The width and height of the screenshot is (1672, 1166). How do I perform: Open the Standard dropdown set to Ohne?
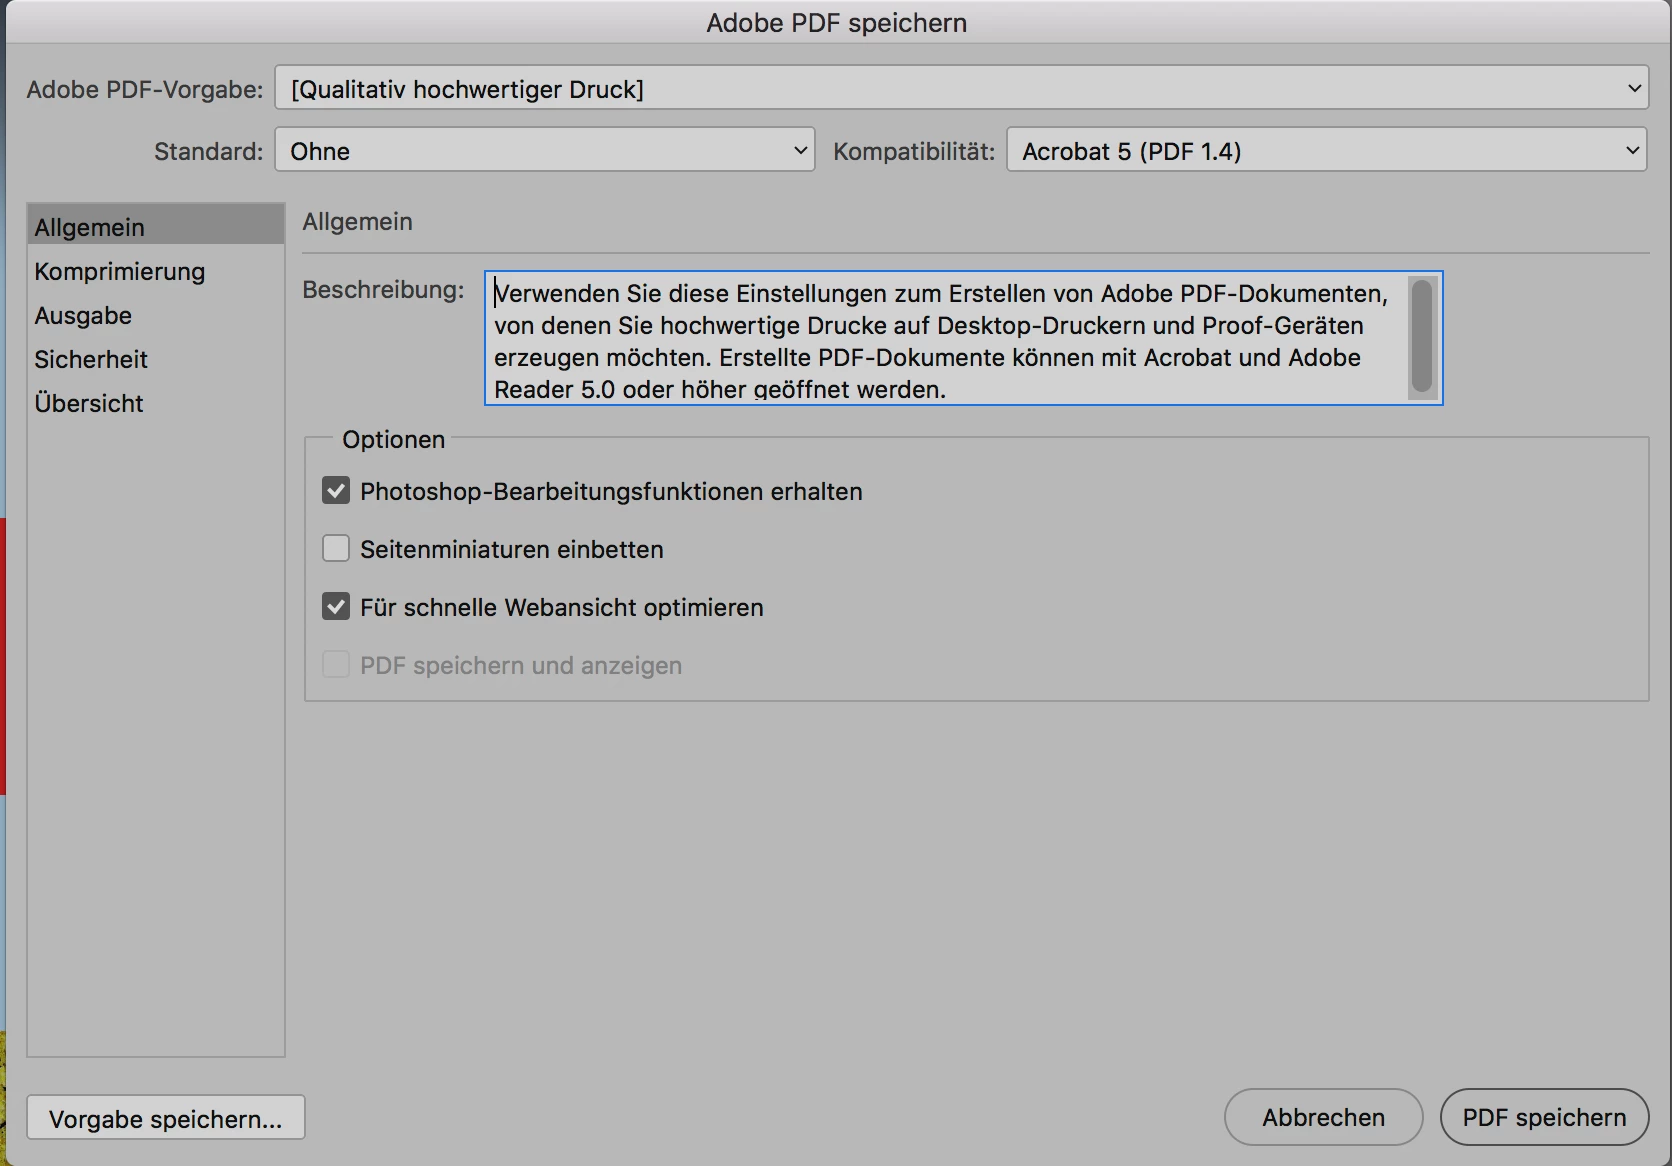click(545, 150)
